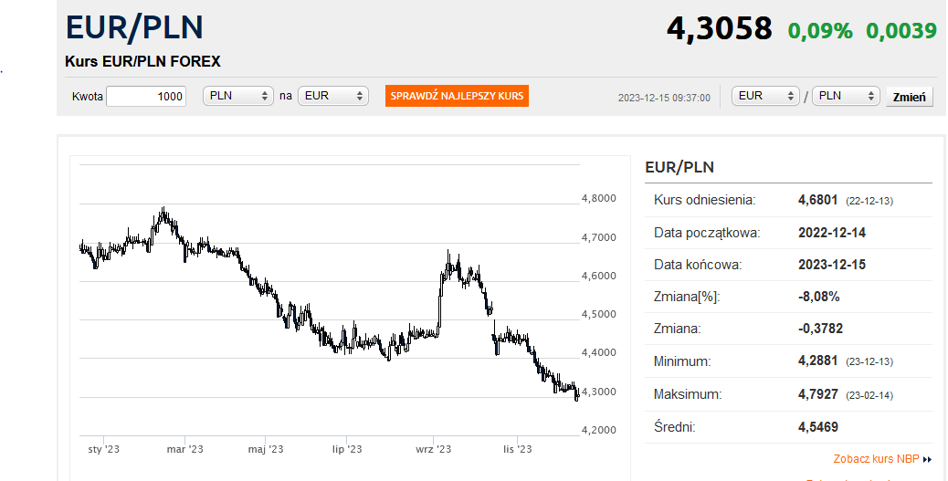
Task: Select the Maksimum value 4,7927
Action: point(819,394)
